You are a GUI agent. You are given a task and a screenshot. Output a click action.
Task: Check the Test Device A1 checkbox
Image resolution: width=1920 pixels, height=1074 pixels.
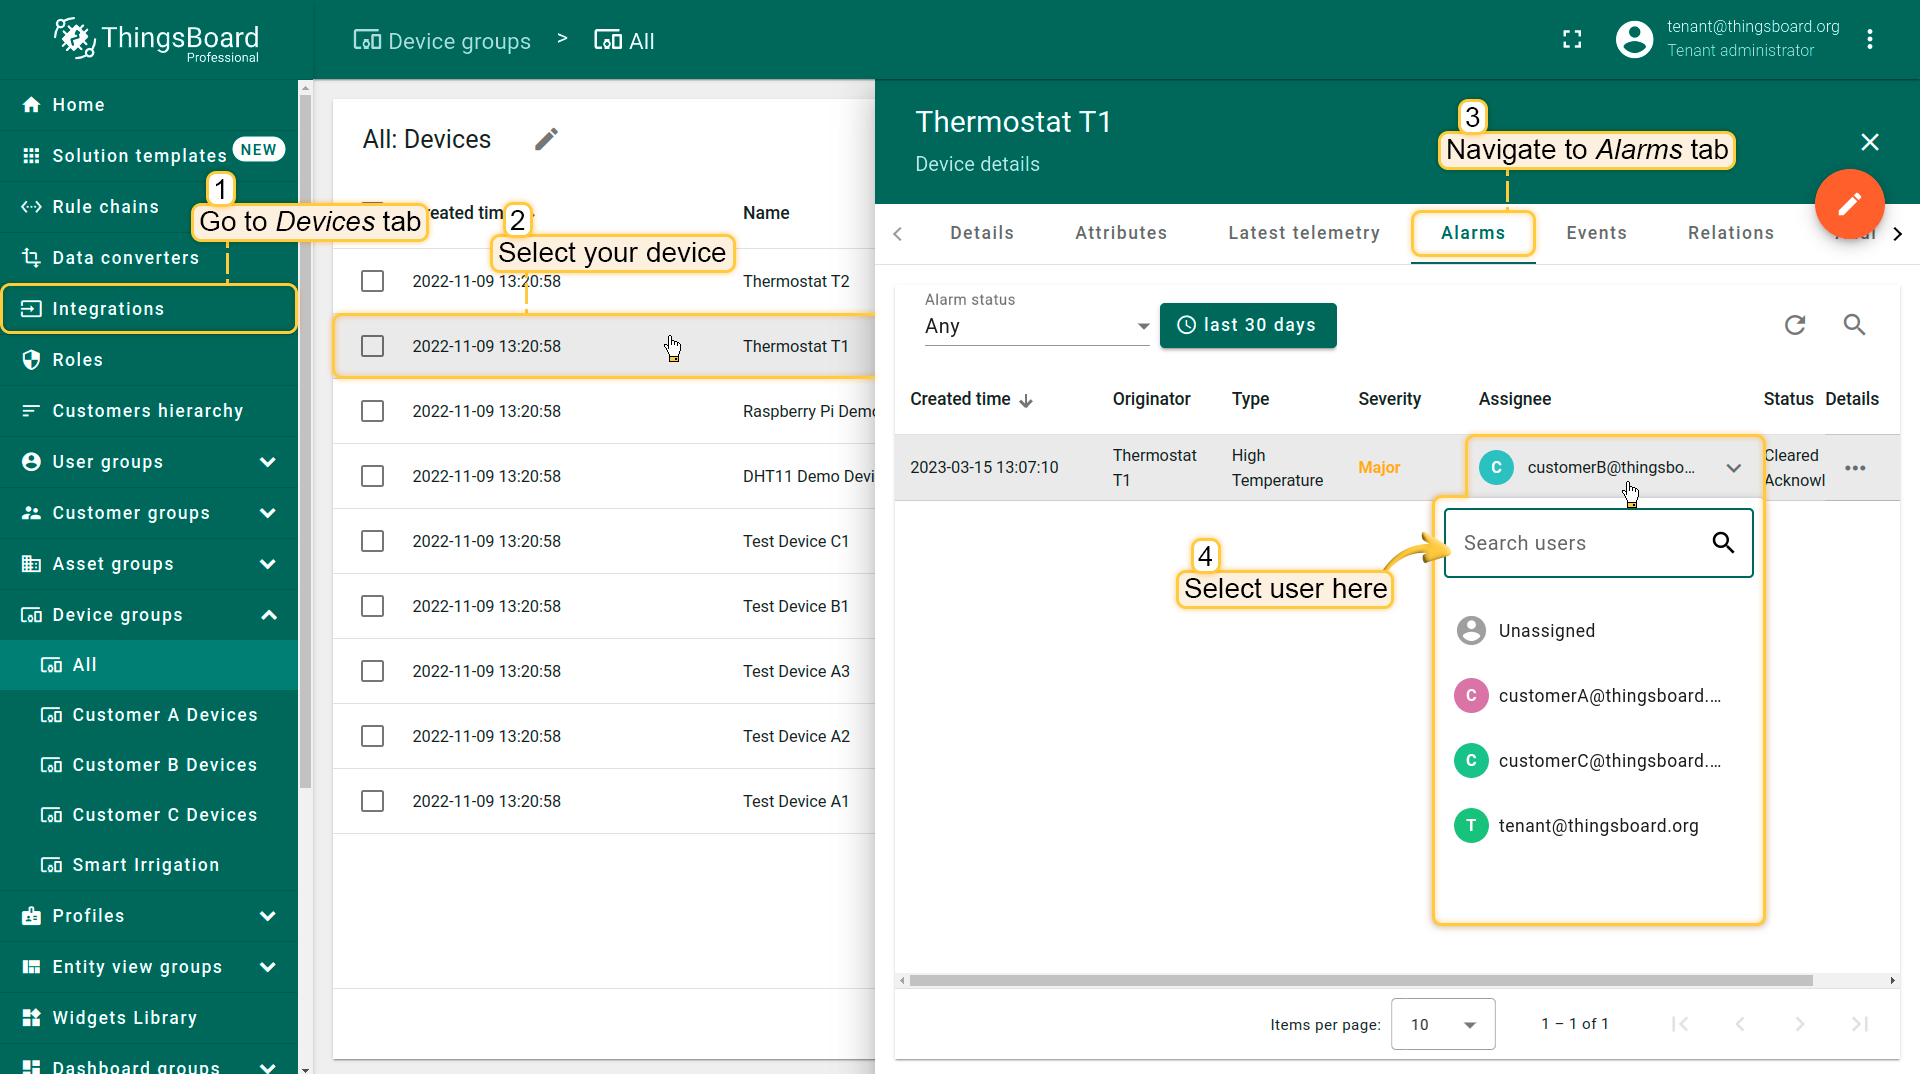point(372,801)
